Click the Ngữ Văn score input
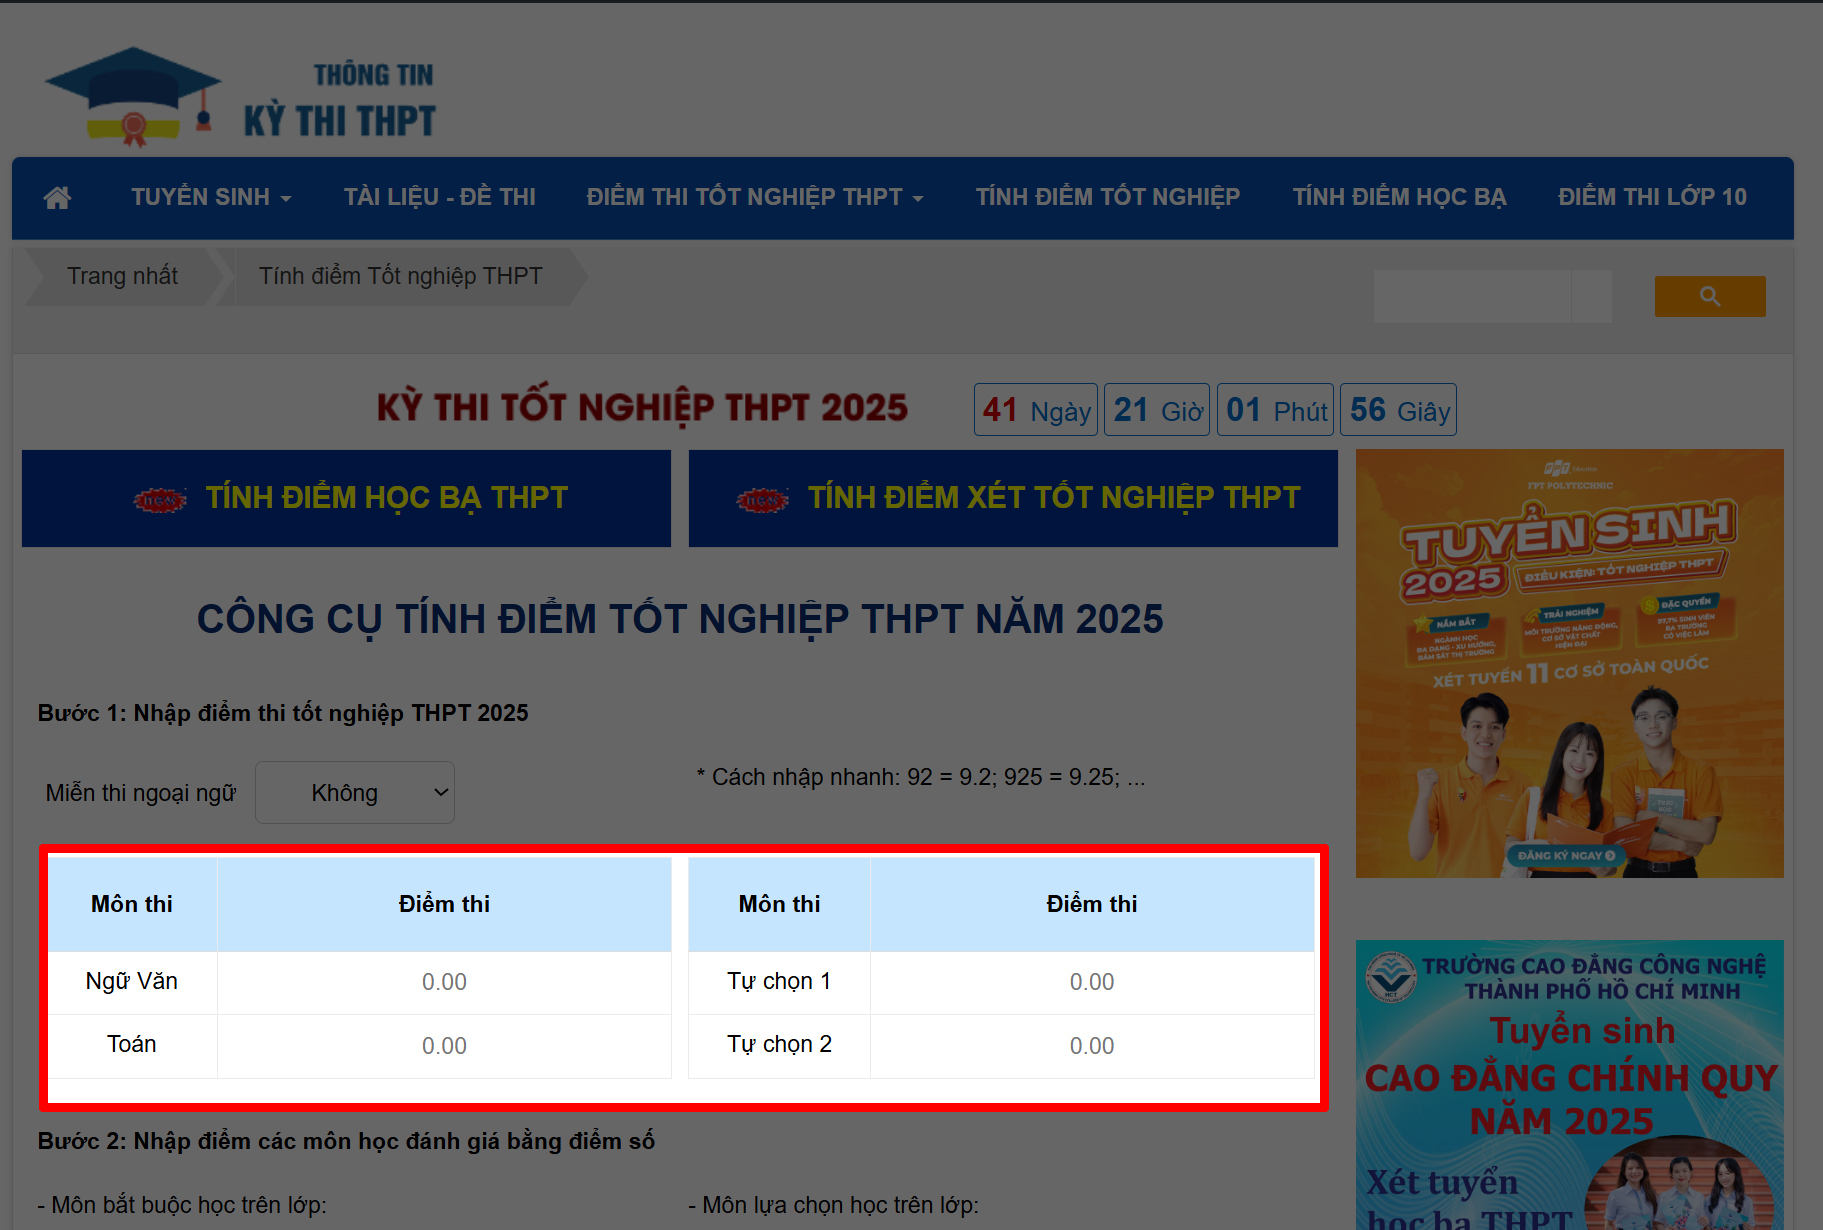This screenshot has width=1823, height=1230. (444, 982)
